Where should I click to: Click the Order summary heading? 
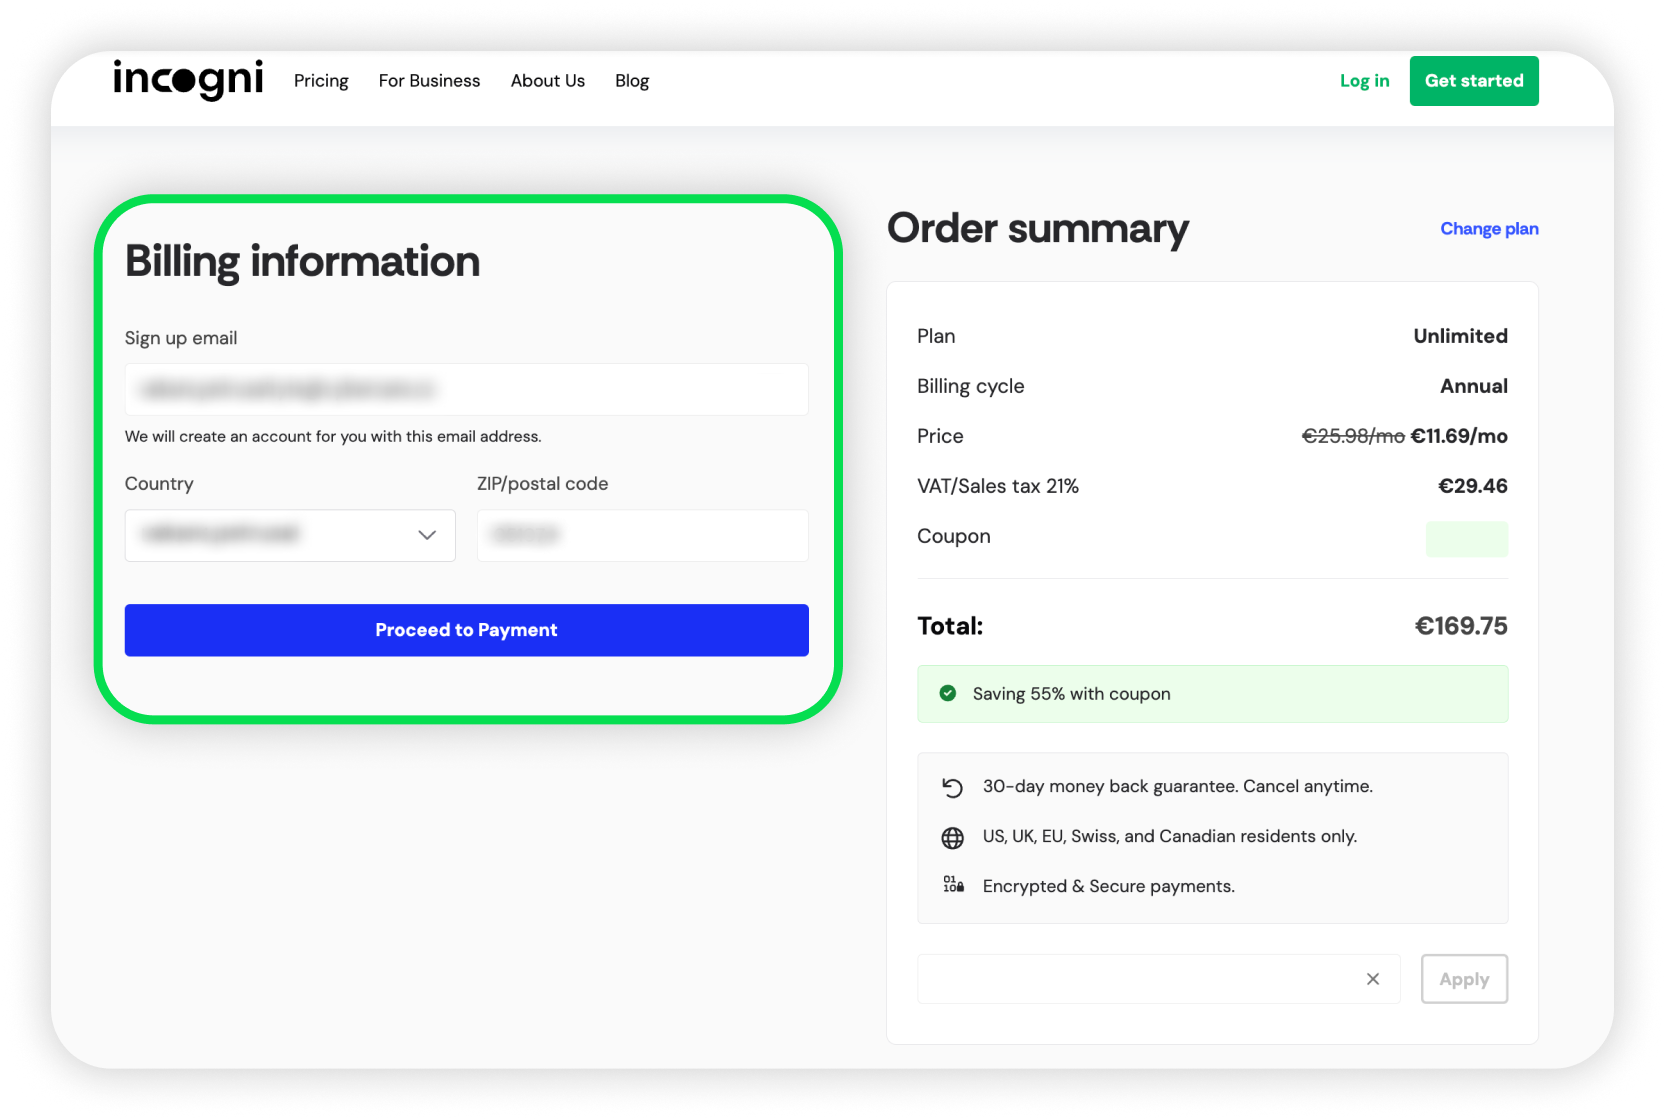coord(1038,229)
